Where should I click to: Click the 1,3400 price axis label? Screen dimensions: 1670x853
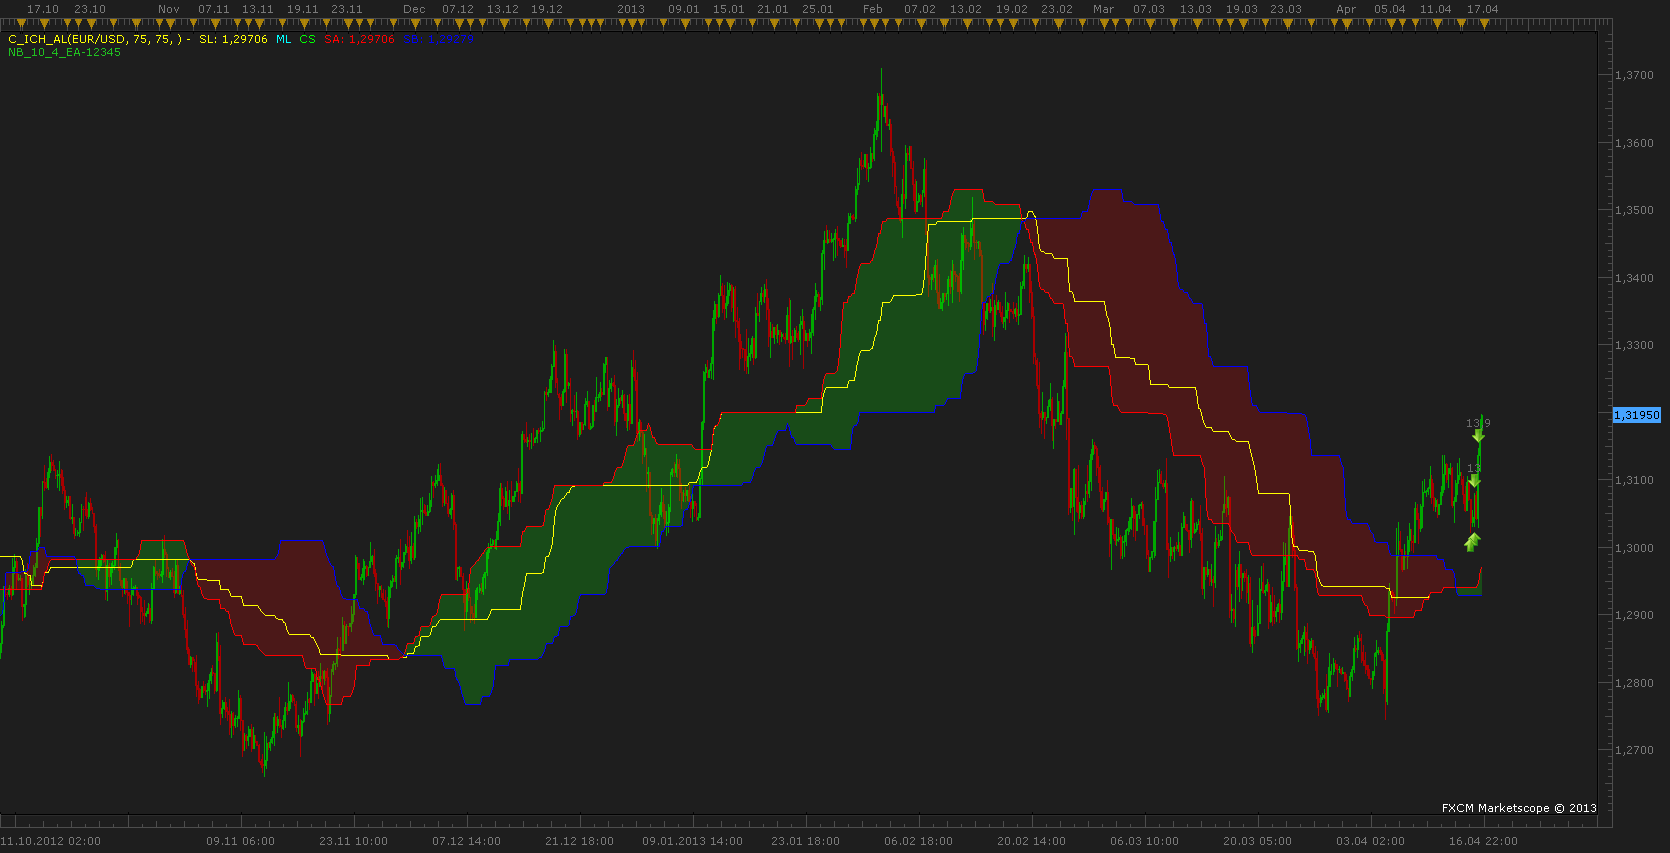point(1634,278)
